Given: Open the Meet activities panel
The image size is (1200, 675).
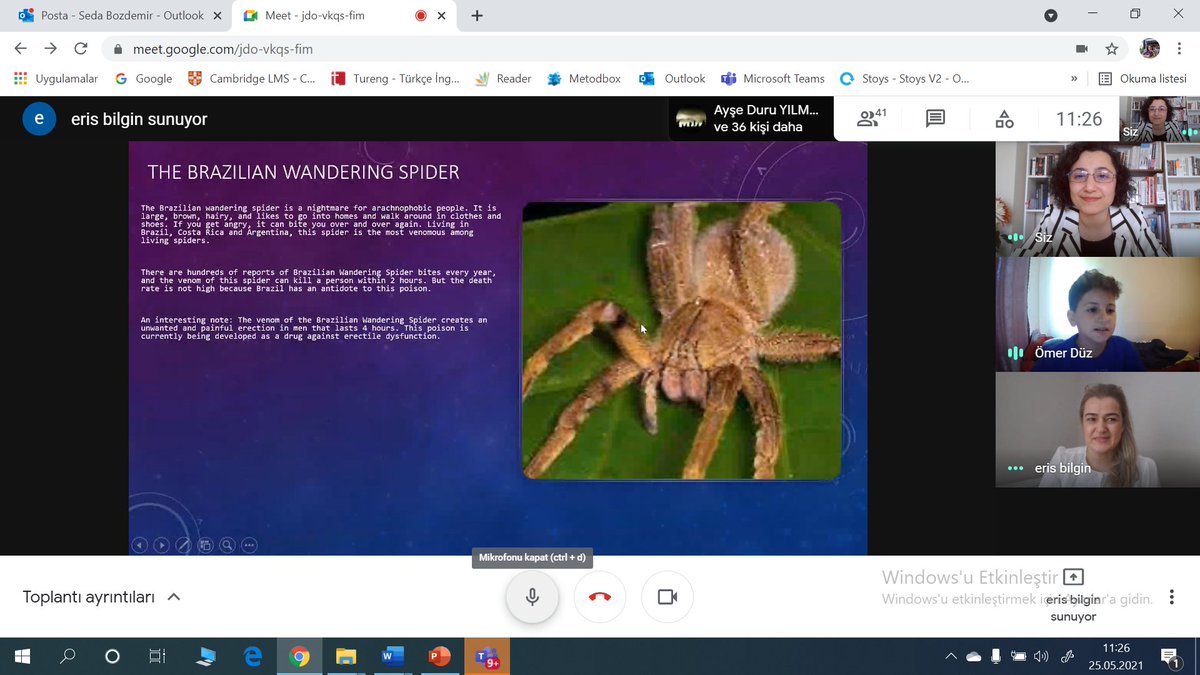Looking at the screenshot, I should coord(1003,118).
